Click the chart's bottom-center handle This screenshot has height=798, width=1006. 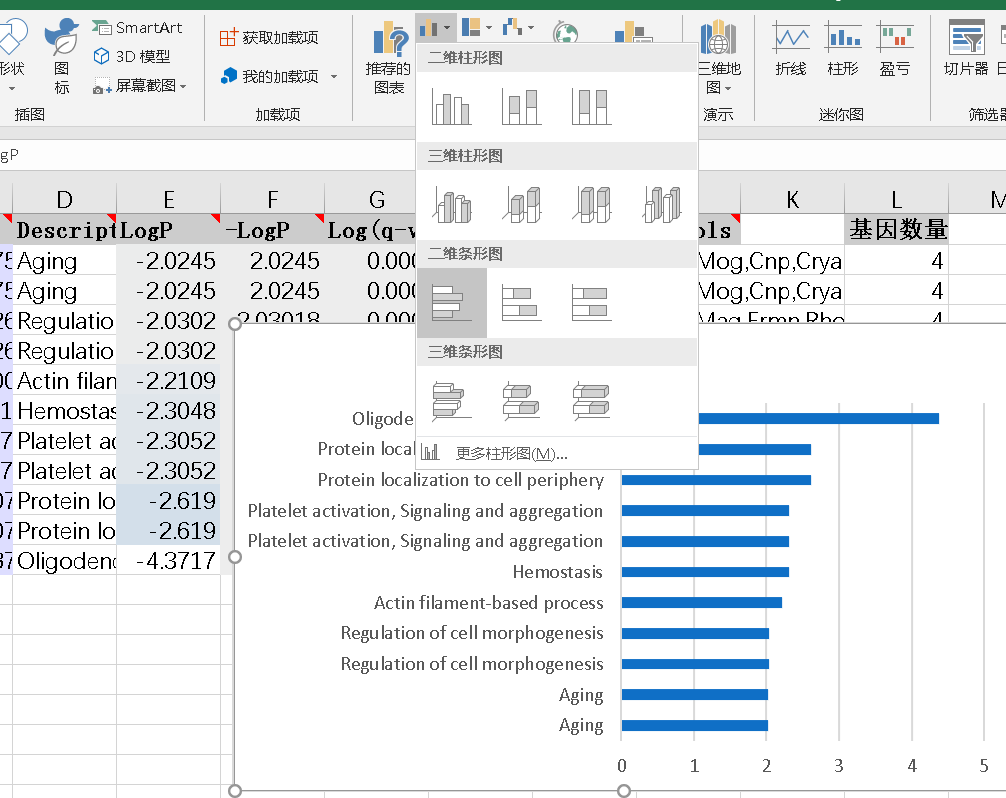624,791
